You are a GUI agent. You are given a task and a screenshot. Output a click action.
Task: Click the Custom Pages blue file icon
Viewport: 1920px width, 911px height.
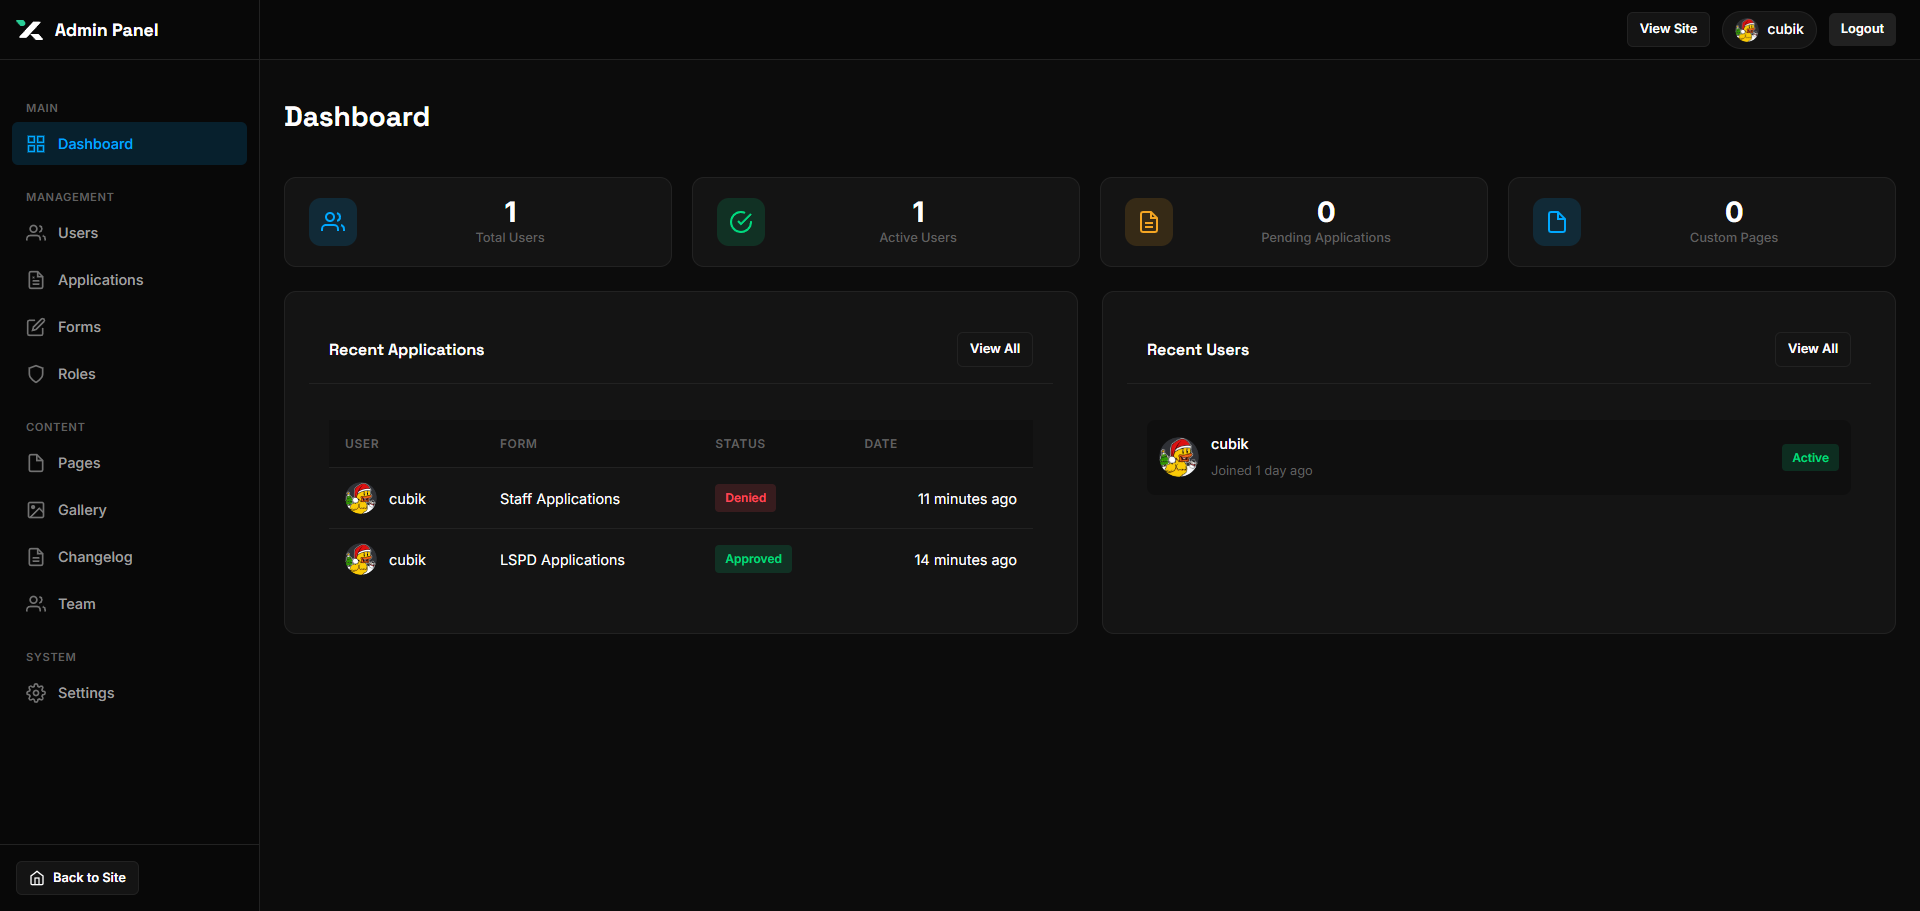tap(1557, 222)
